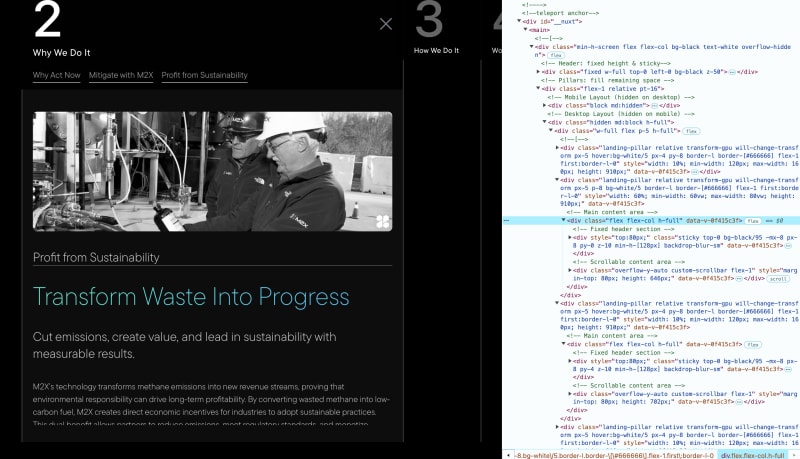
Task: Toggle flex badge on the non-highlighted flex-col div
Action: click(x=753, y=345)
